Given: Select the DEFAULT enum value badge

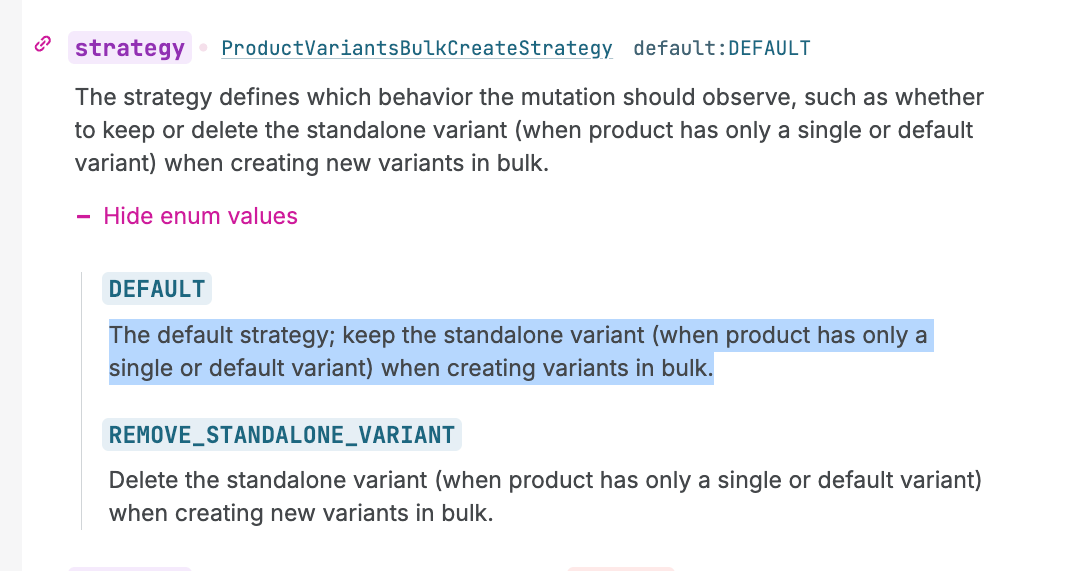Looking at the screenshot, I should pos(157,289).
